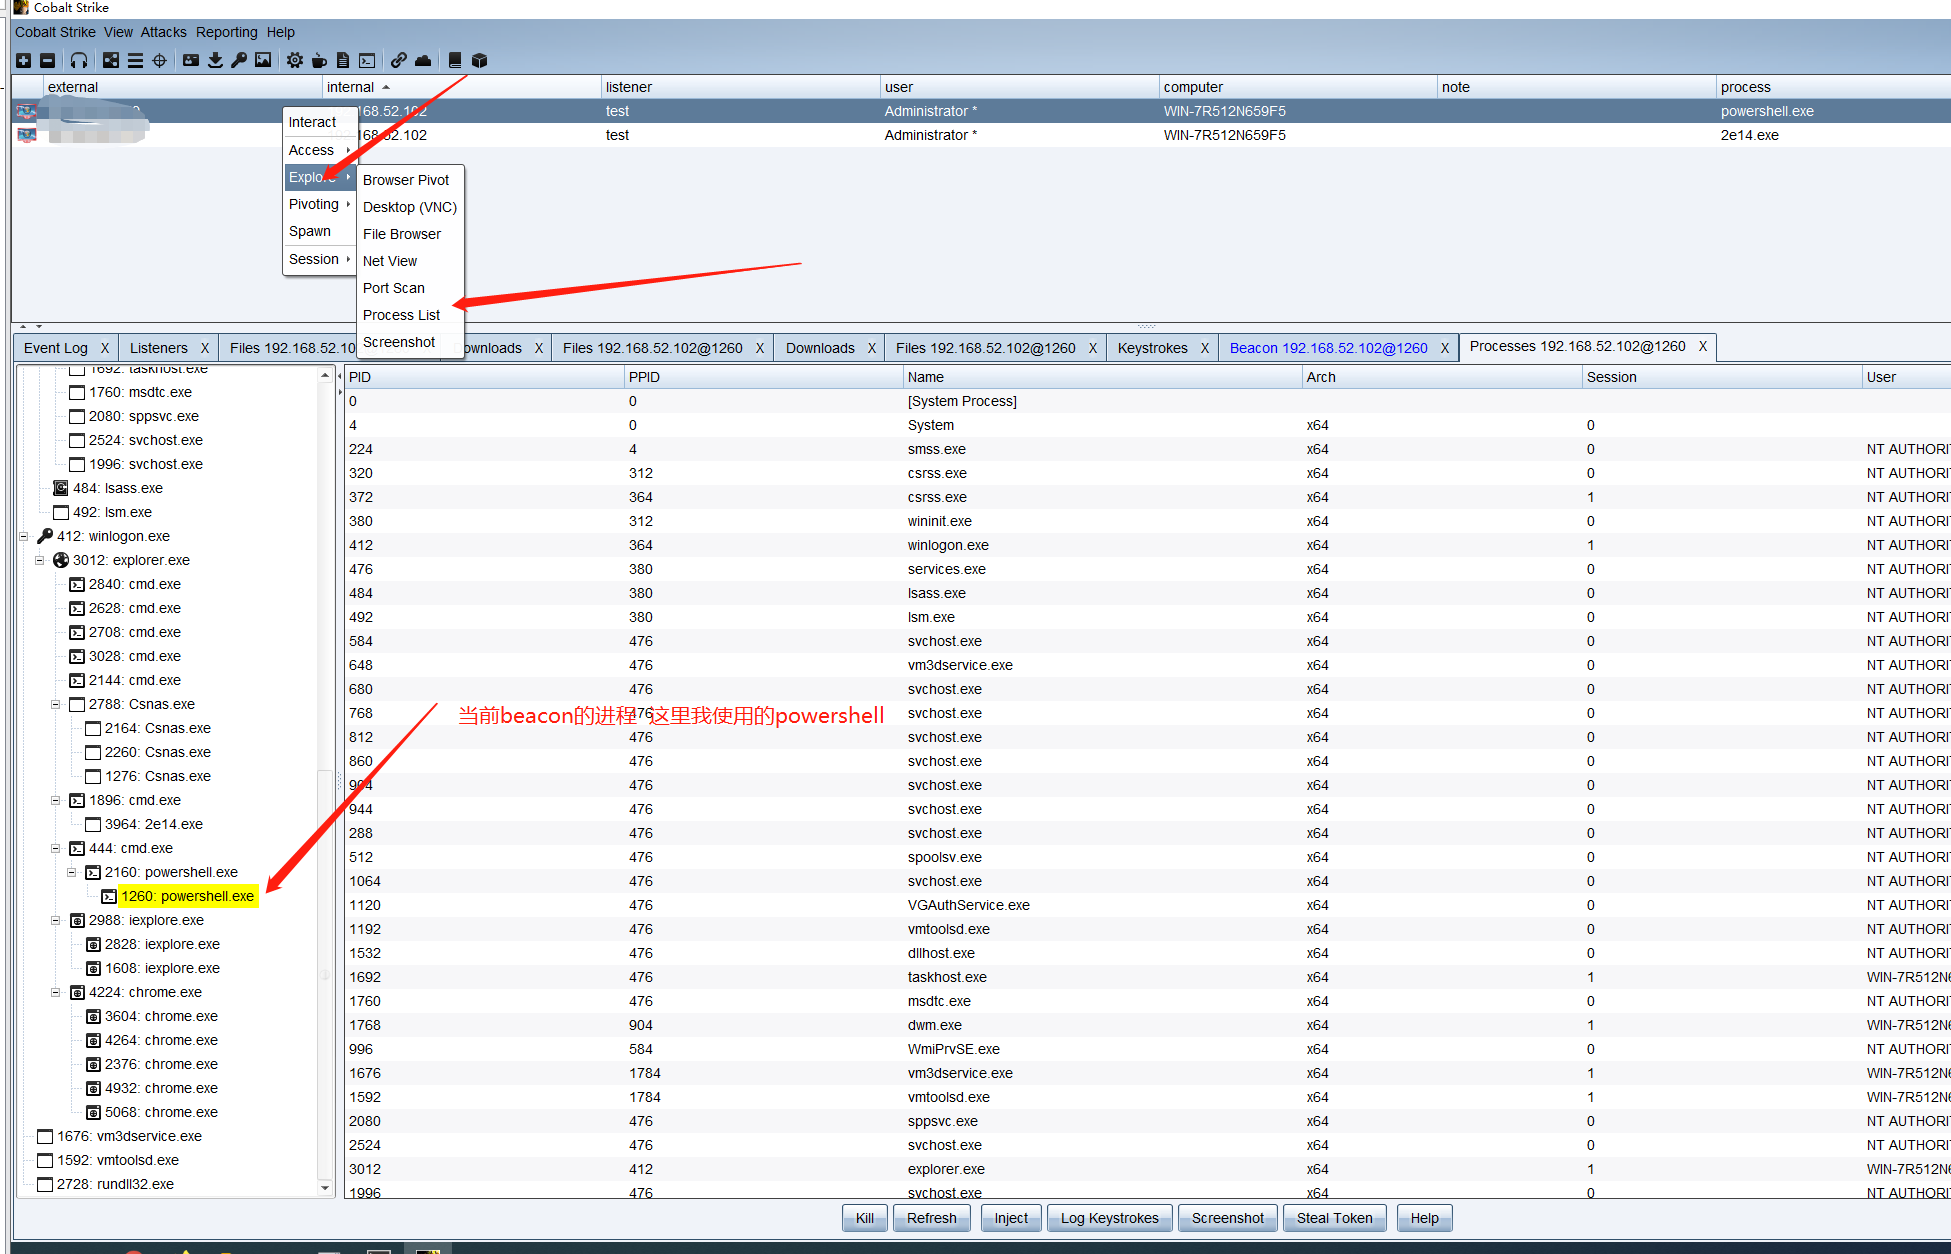Switch to the Event Log tab
The width and height of the screenshot is (1951, 1254).
pos(56,348)
